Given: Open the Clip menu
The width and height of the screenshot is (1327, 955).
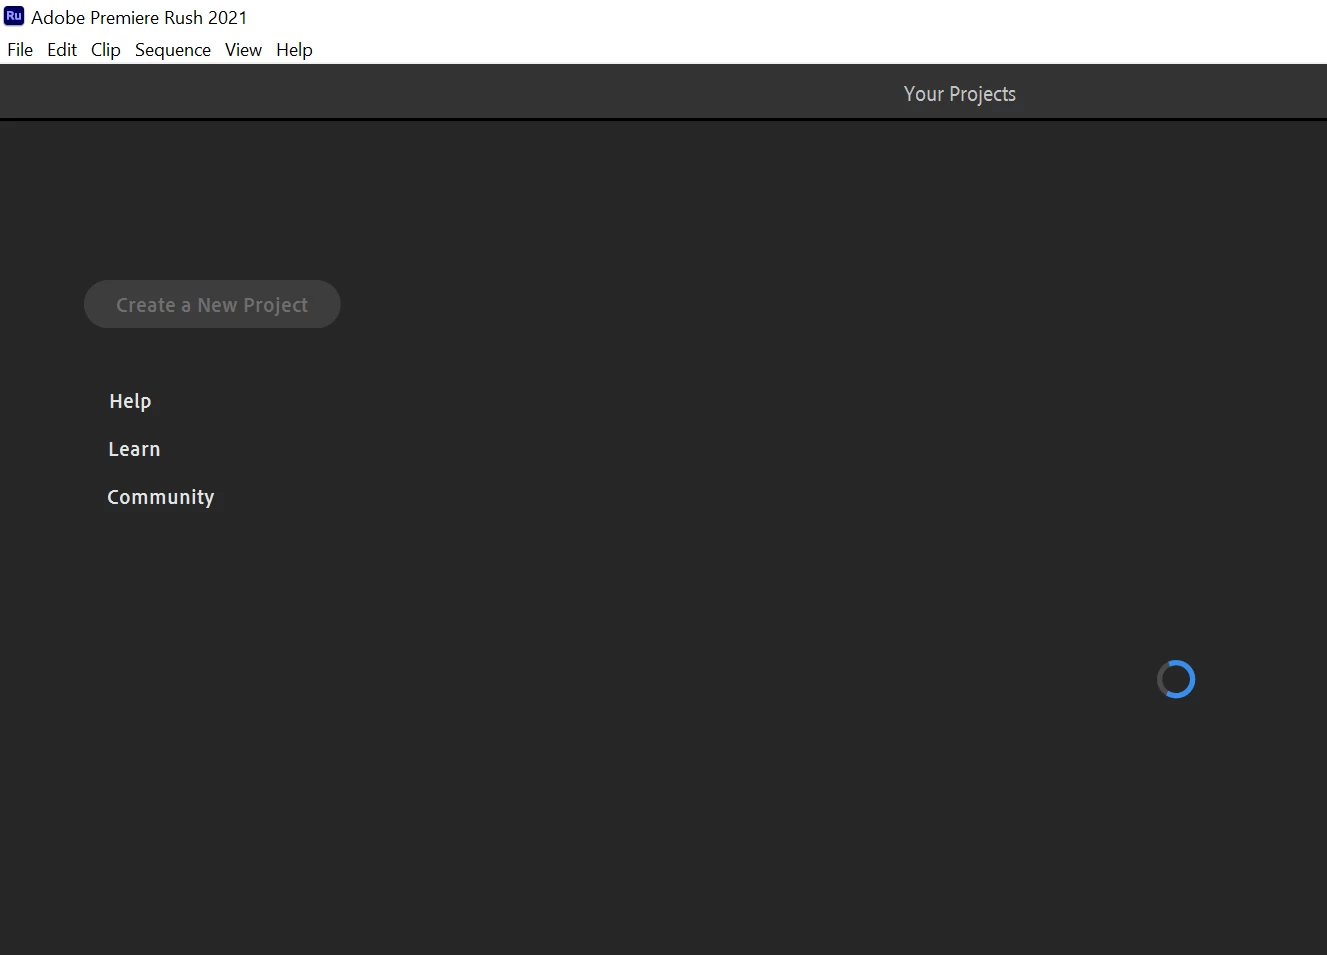Looking at the screenshot, I should (x=106, y=50).
